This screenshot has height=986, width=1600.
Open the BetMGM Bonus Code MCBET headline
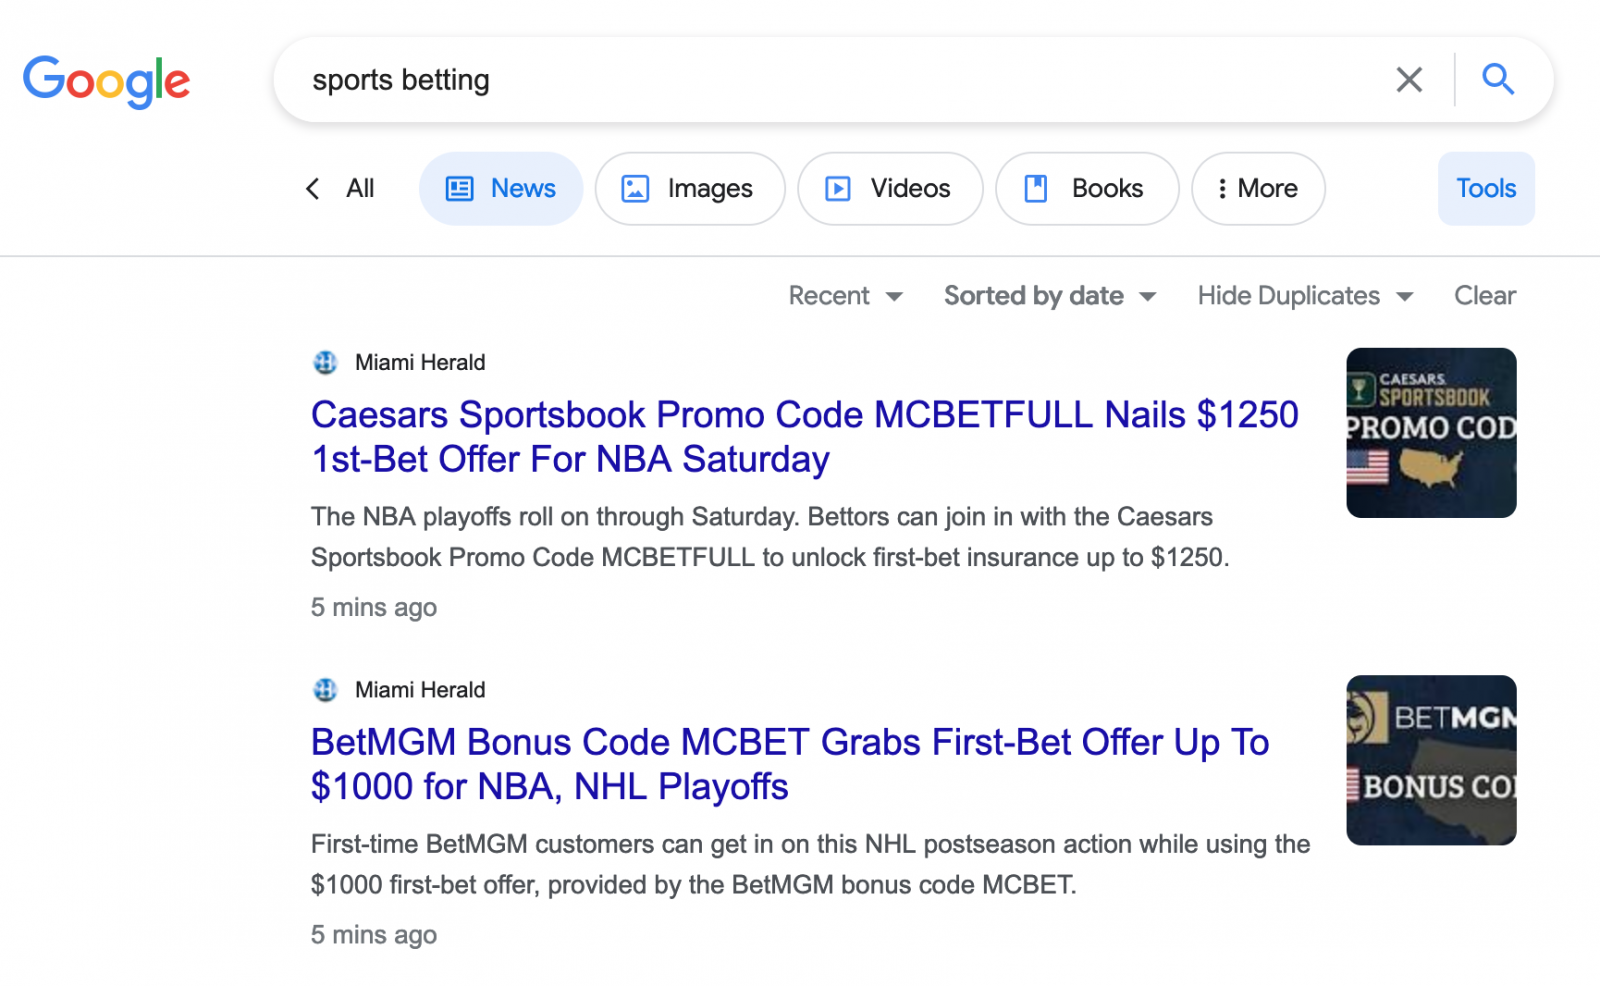pos(790,764)
